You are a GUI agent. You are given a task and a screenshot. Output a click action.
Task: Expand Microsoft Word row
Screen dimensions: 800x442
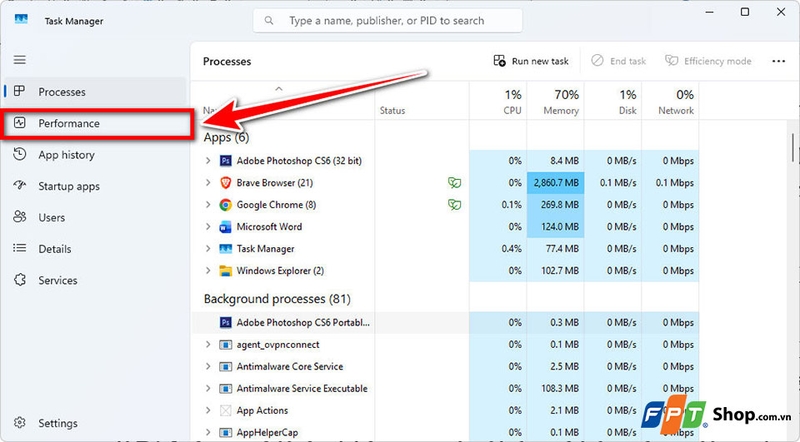(x=208, y=227)
